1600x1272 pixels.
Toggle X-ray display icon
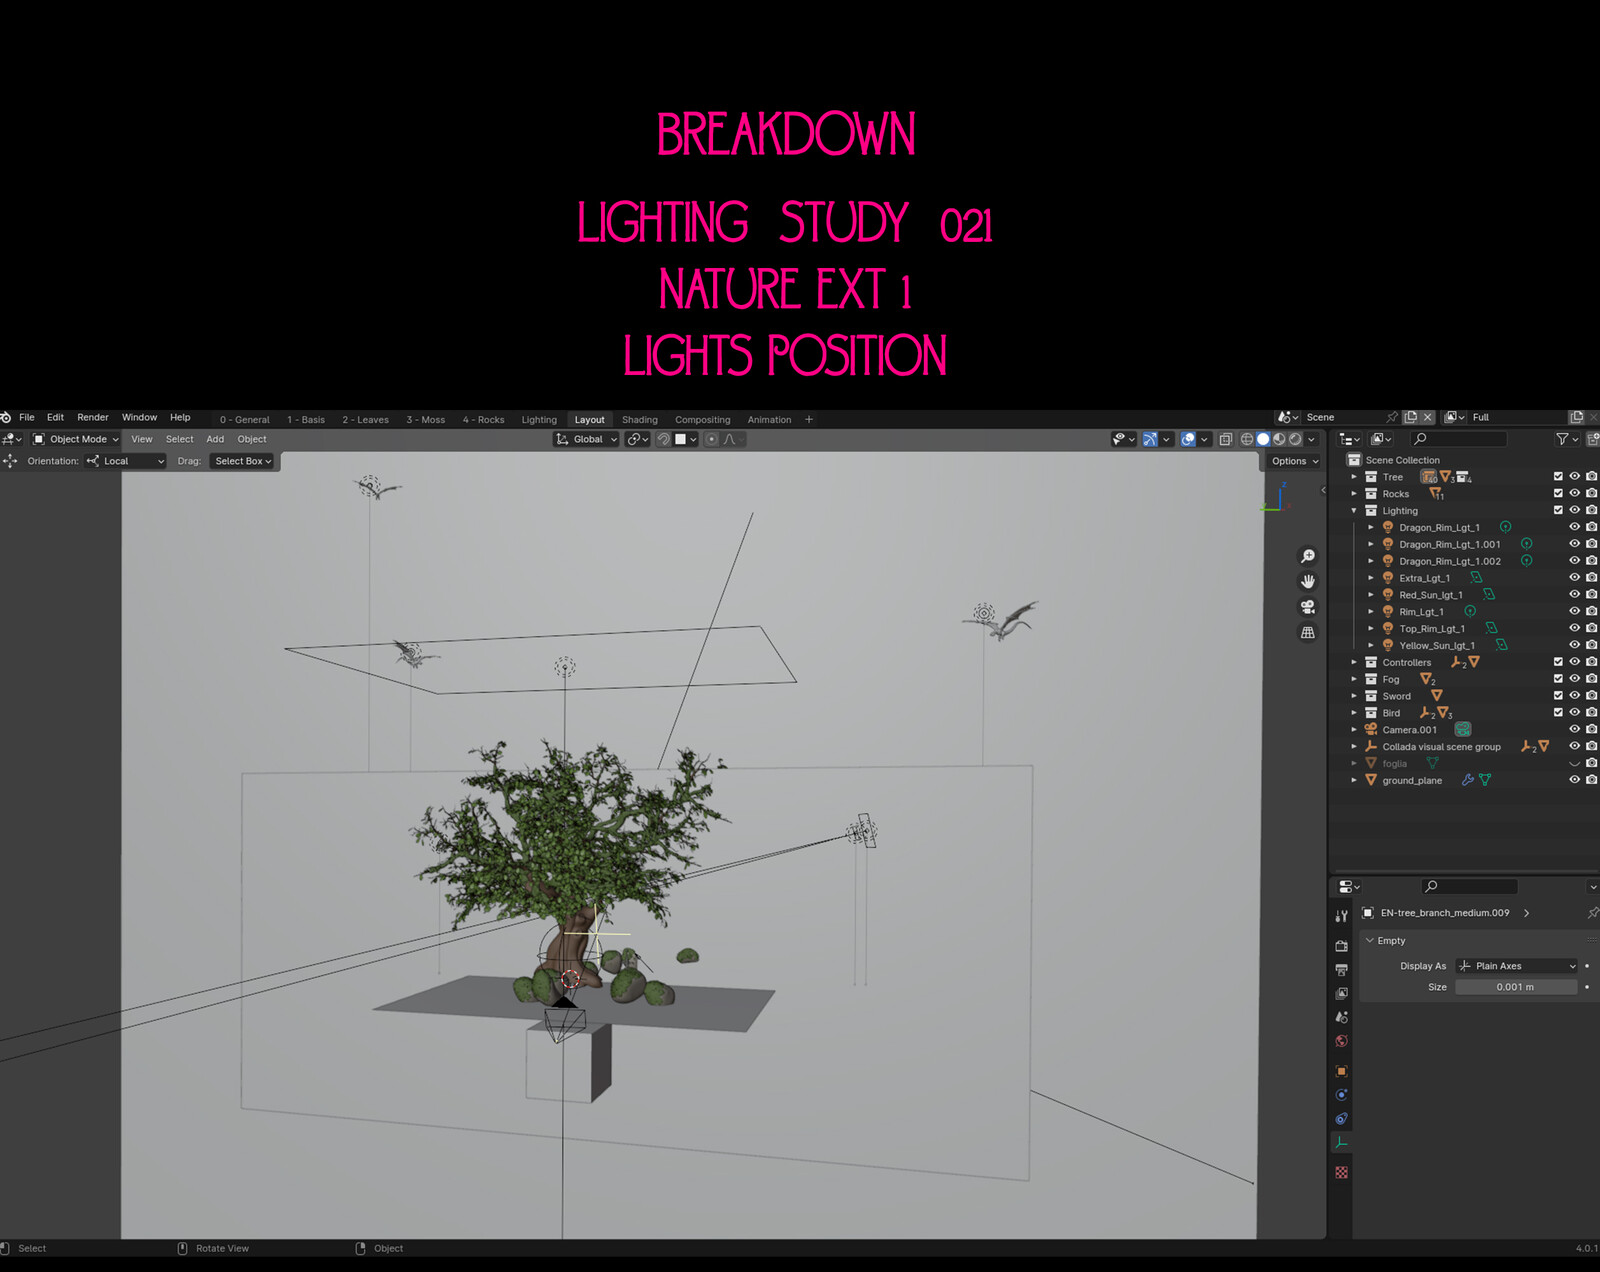[1225, 439]
